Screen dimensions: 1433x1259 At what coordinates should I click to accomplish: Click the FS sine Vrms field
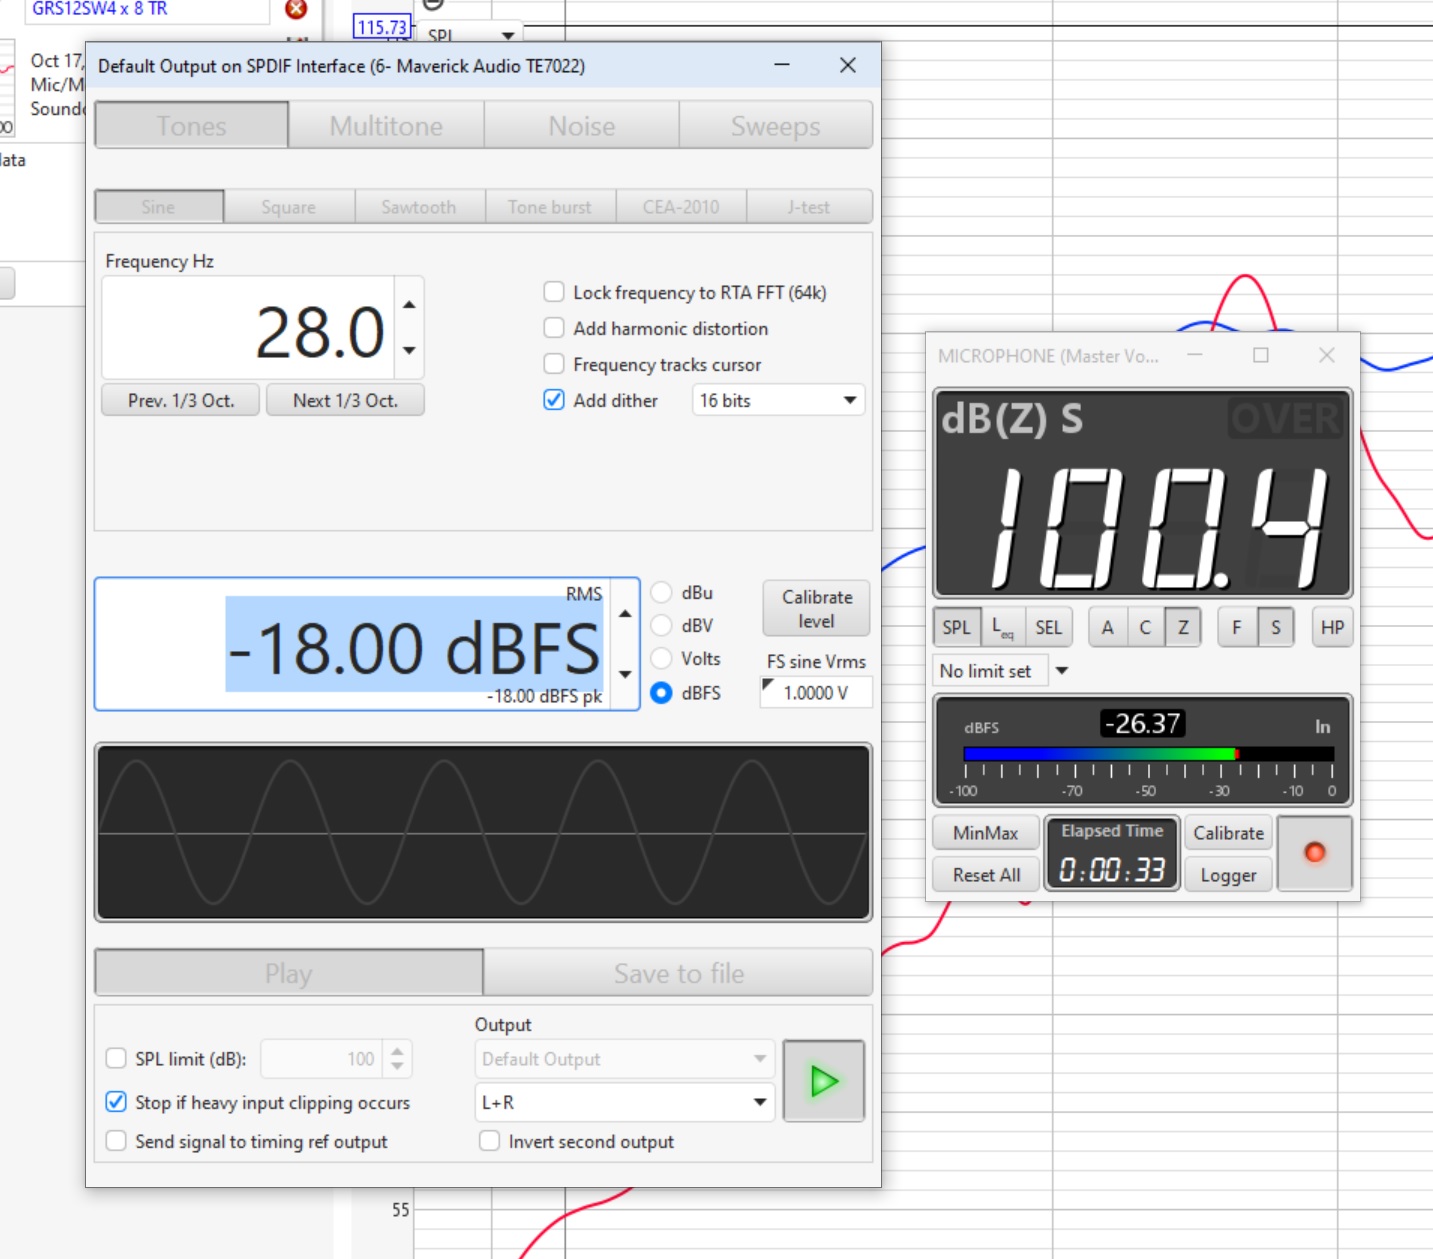pyautogui.click(x=816, y=692)
